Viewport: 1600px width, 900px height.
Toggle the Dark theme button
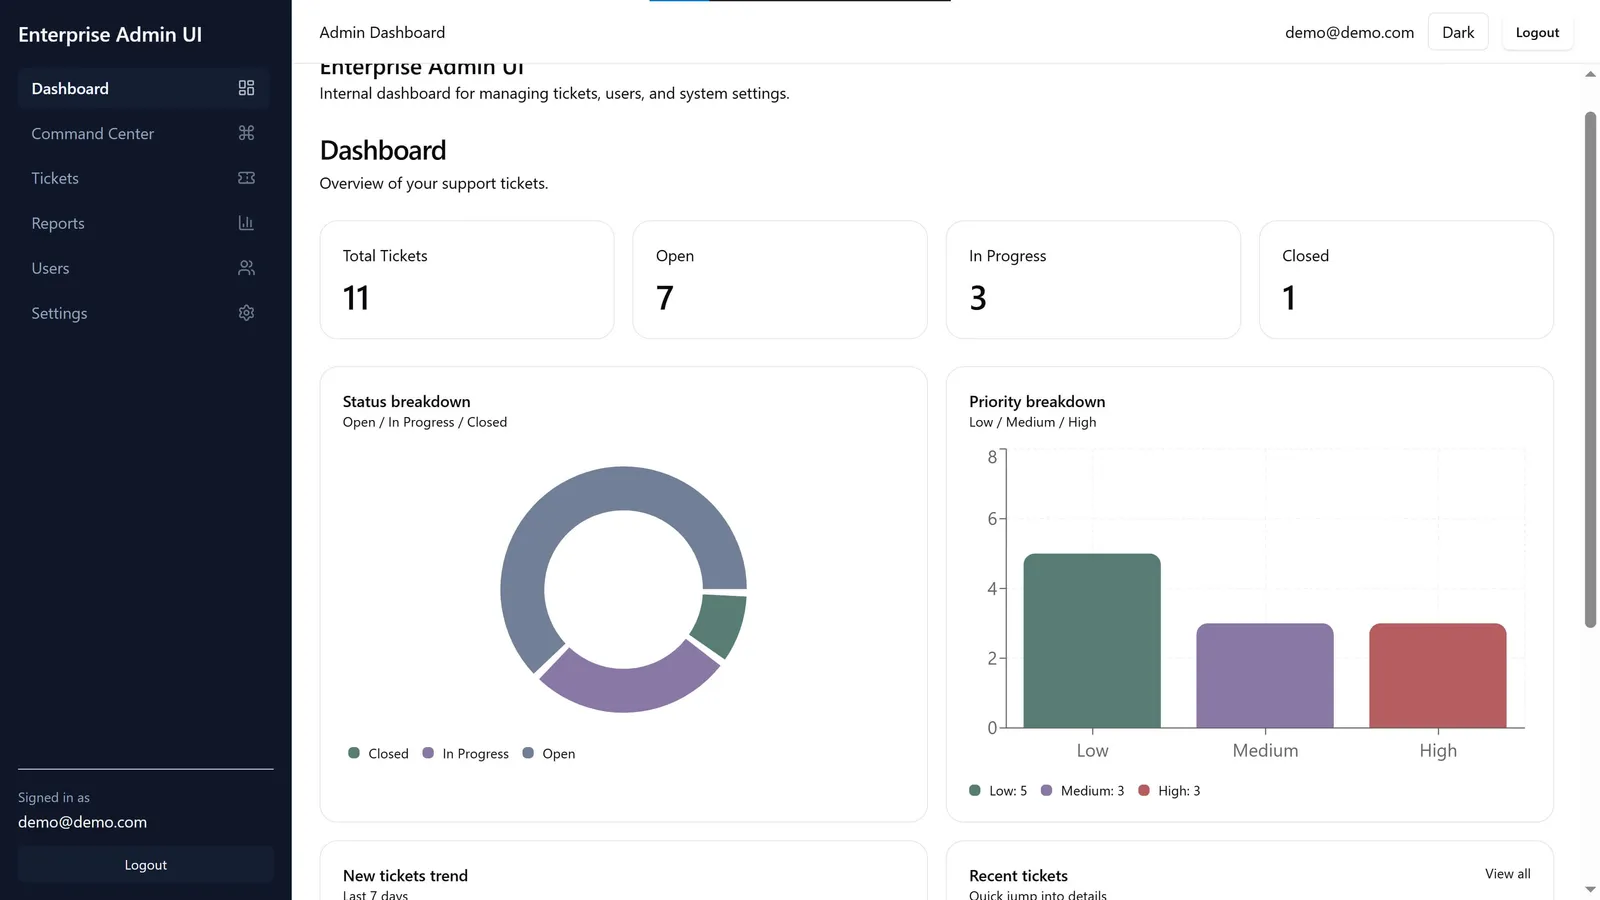coord(1458,32)
